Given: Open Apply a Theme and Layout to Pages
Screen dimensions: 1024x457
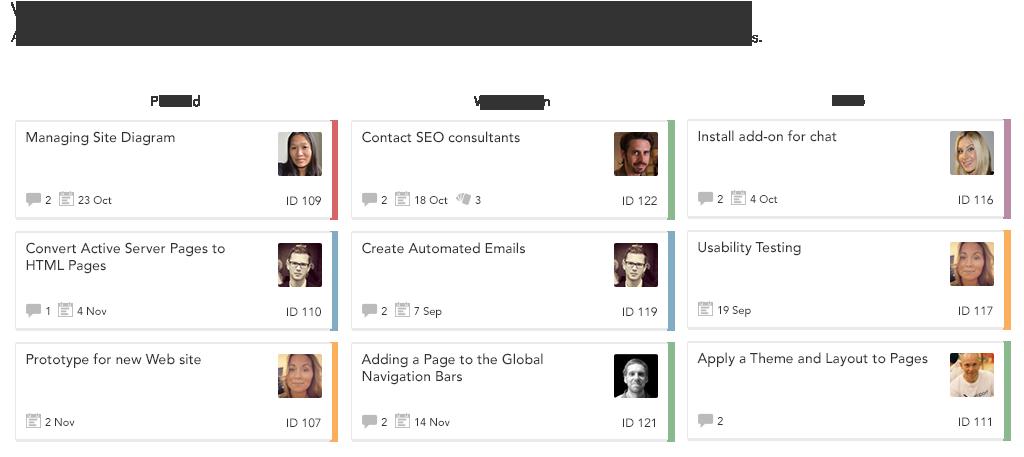Looking at the screenshot, I should point(812,359).
